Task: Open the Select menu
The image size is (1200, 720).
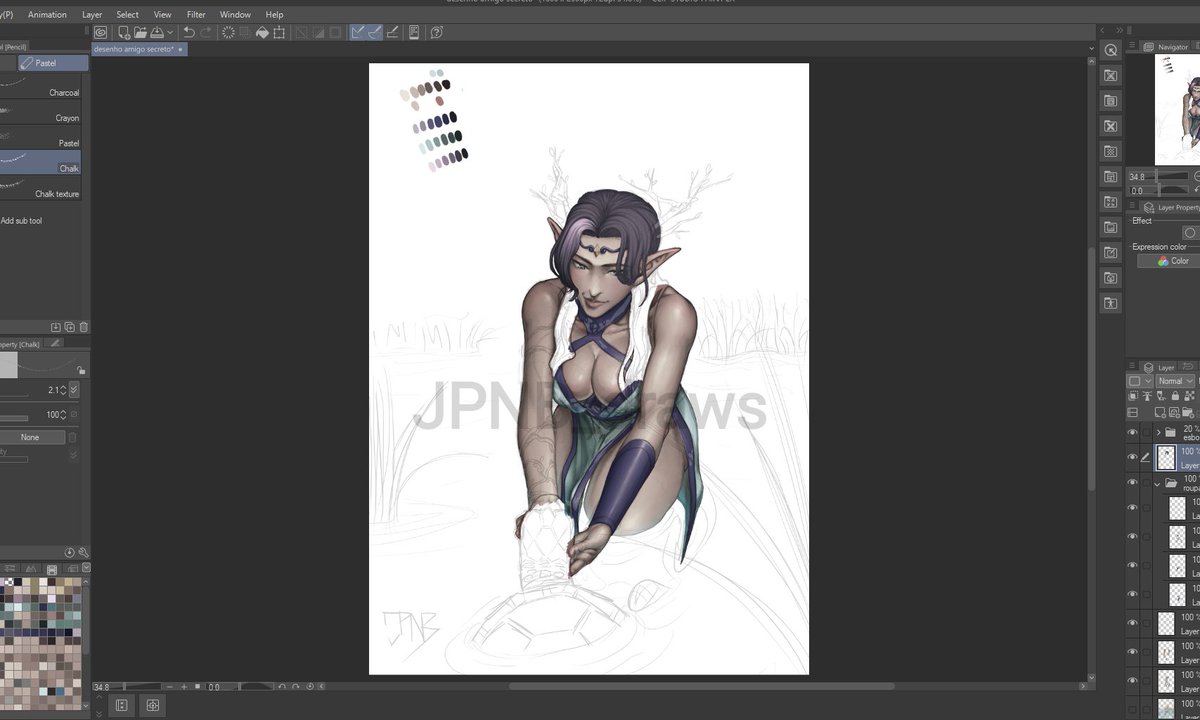Action: click(127, 14)
